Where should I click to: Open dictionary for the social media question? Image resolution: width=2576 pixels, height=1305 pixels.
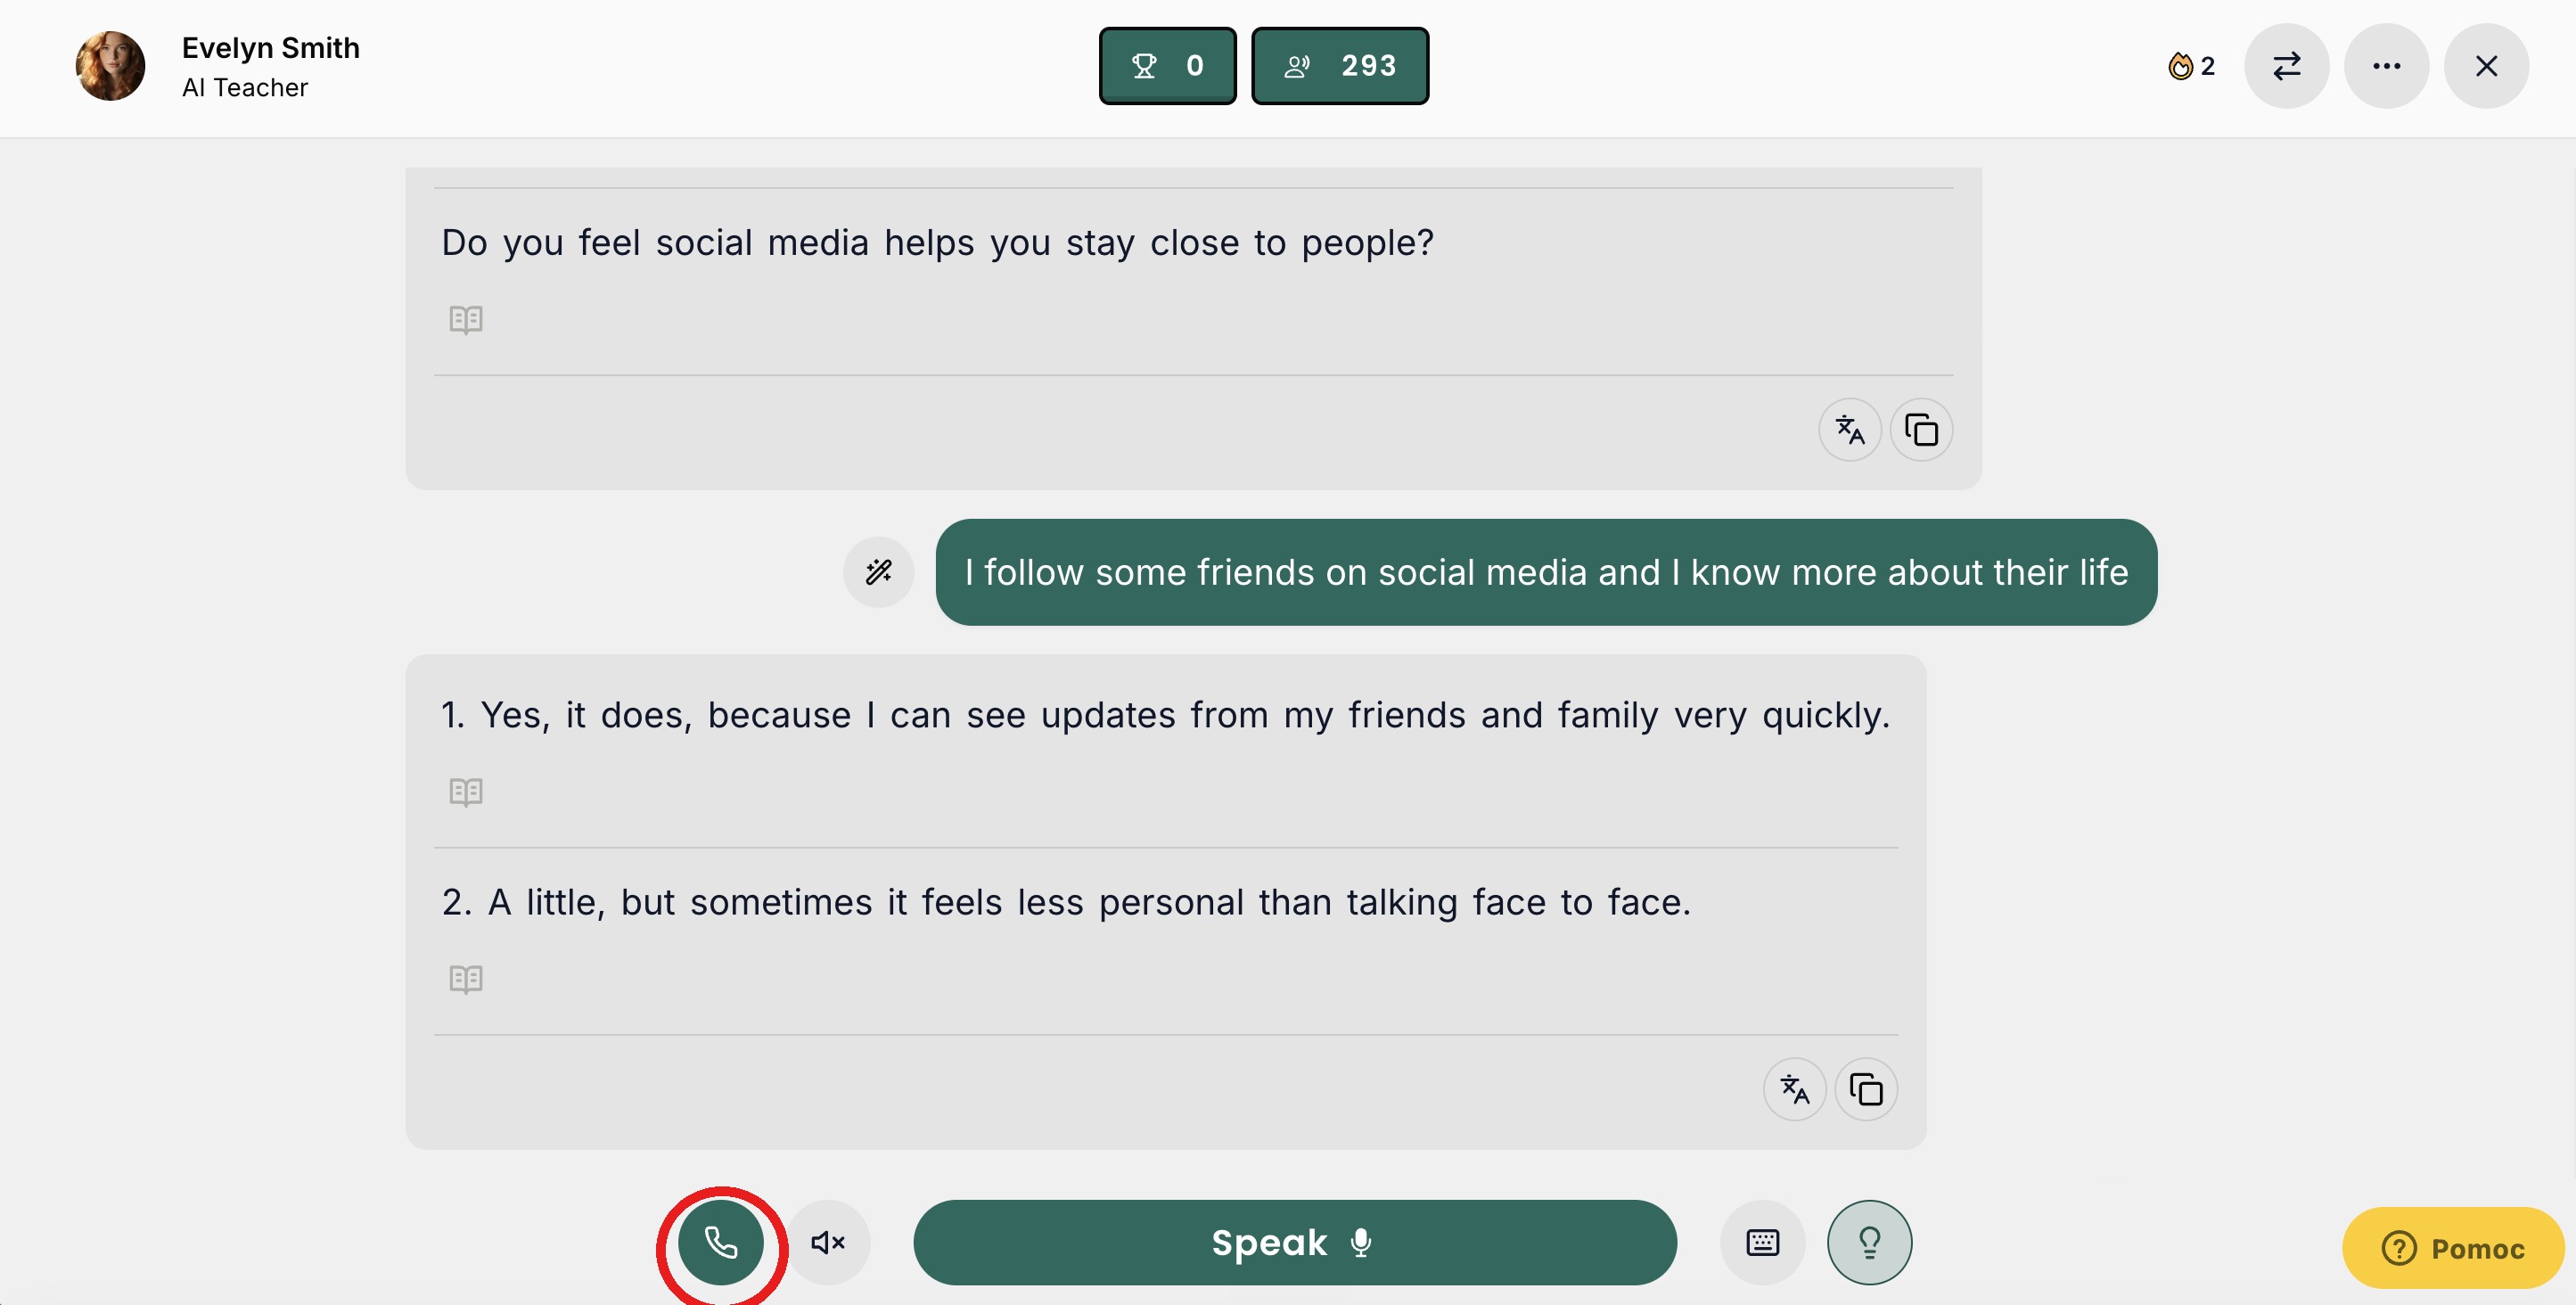(x=466, y=320)
